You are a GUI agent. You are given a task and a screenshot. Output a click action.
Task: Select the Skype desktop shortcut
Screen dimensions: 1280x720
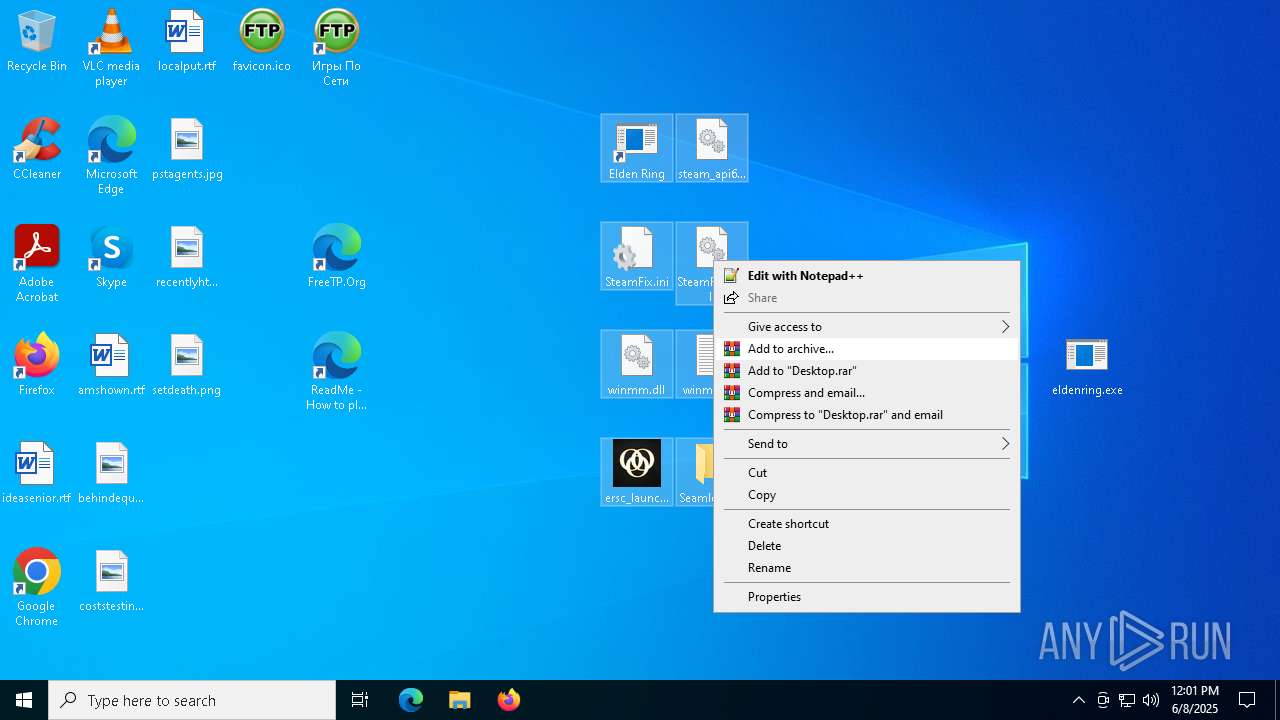[111, 258]
